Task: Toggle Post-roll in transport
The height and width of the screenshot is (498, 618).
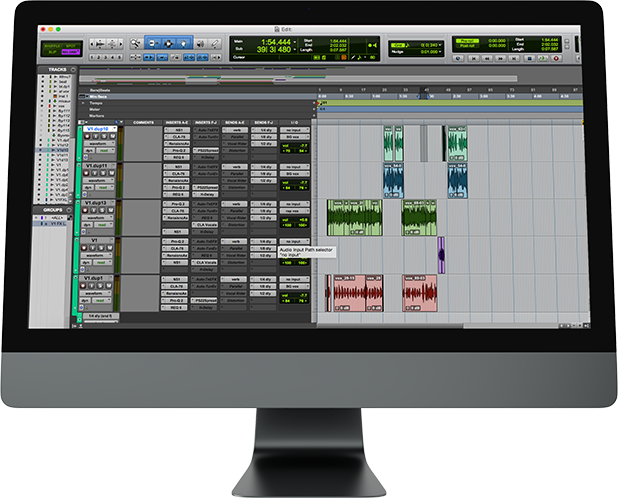Action: (467, 46)
